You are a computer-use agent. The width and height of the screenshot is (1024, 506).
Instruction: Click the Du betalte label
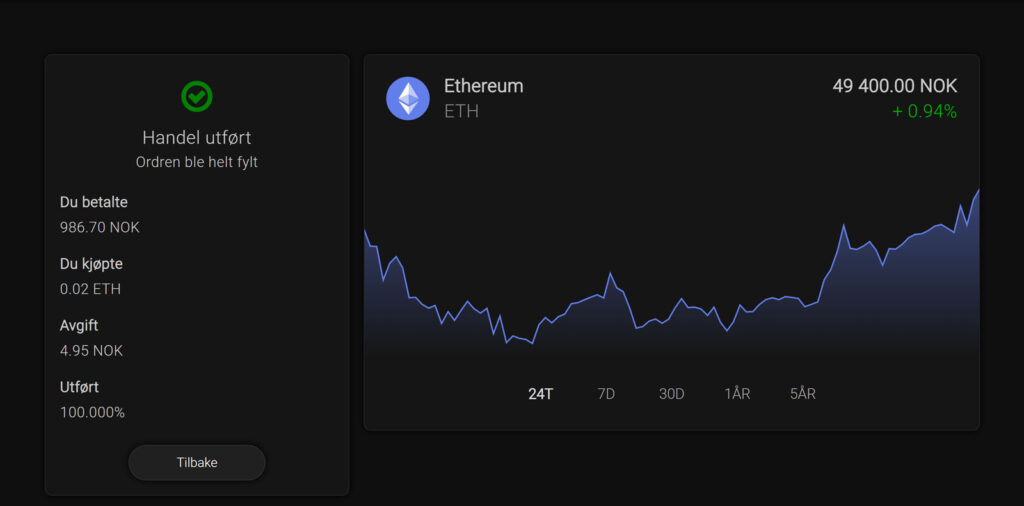[x=94, y=202]
